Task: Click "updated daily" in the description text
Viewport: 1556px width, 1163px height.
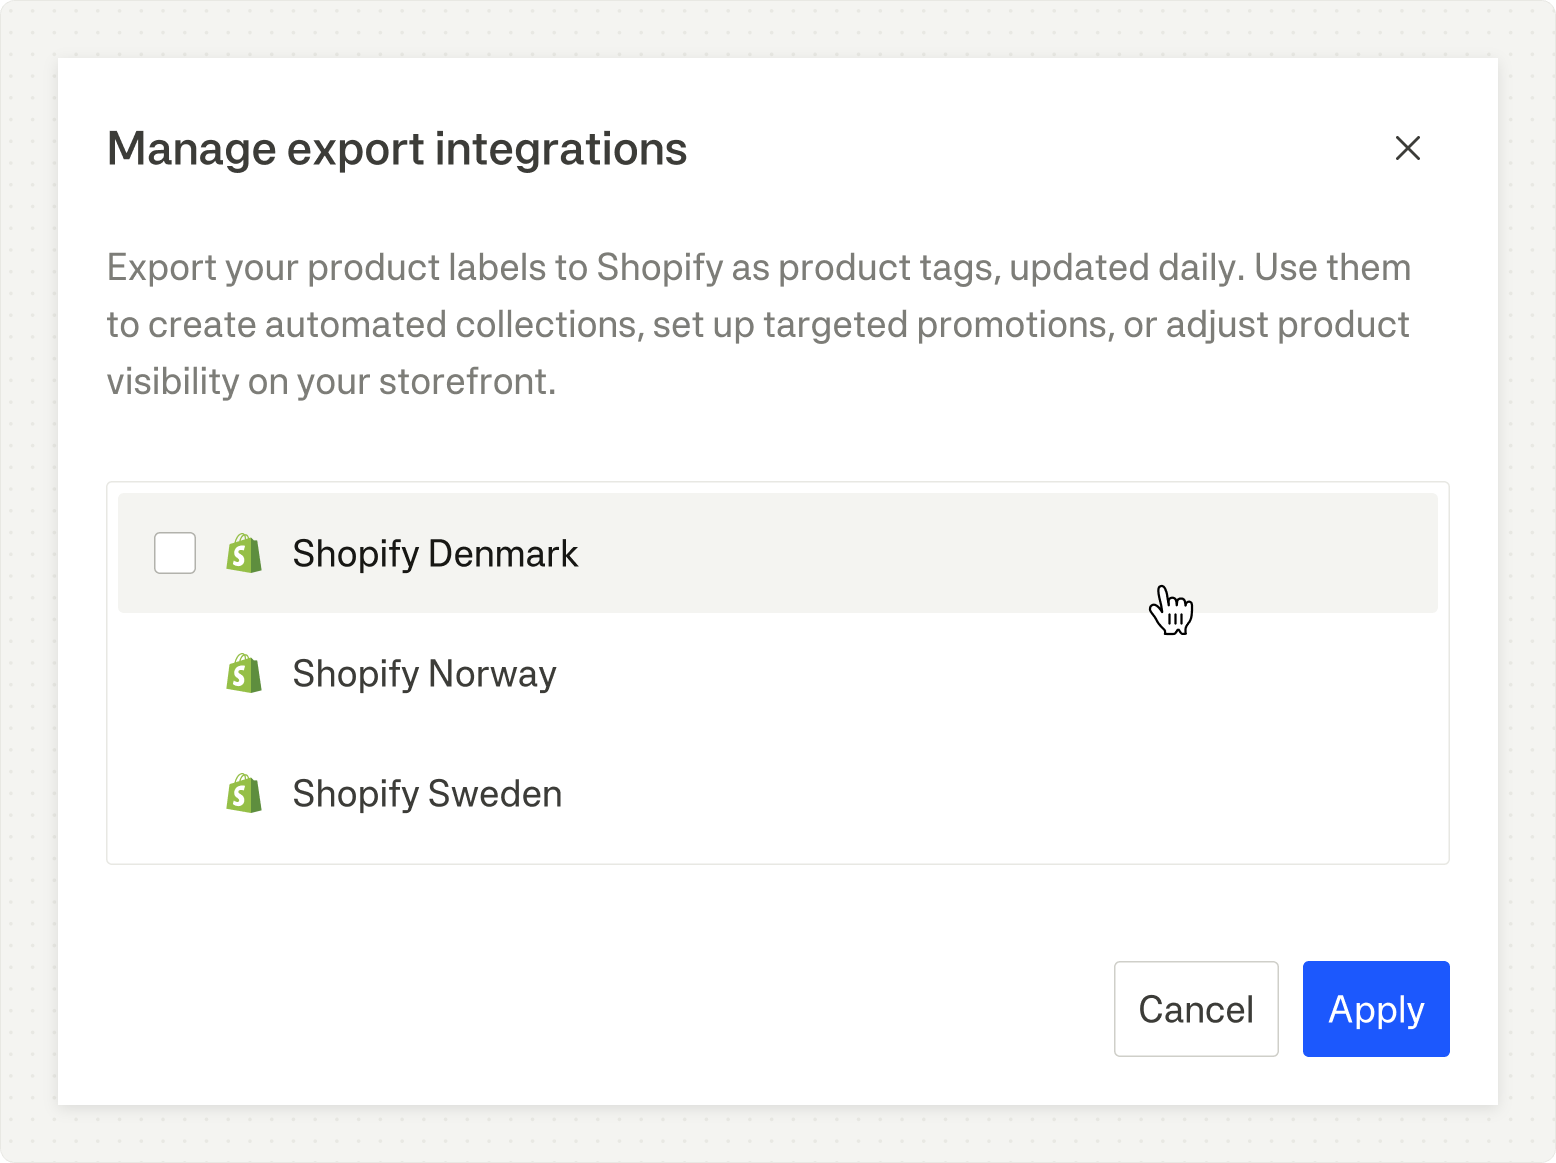Action: 1126,268
